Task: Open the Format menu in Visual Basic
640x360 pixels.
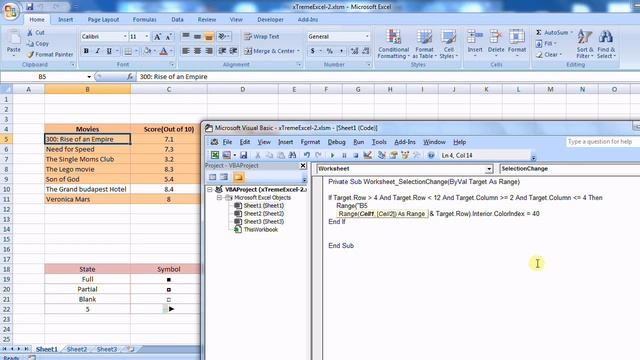Action: click(x=310, y=142)
